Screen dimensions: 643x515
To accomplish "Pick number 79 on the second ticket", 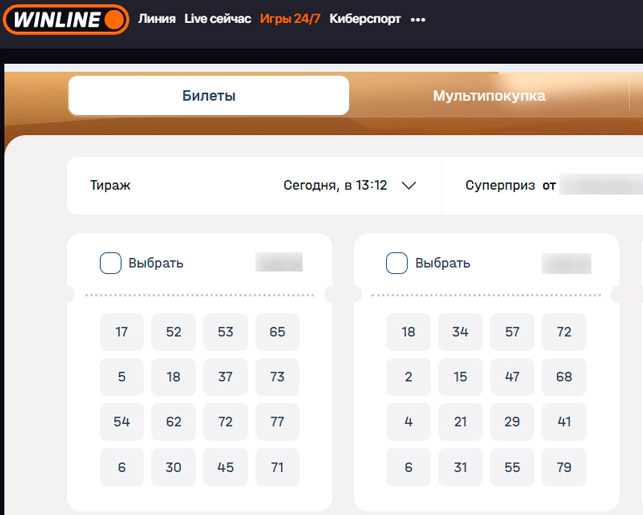I will pyautogui.click(x=564, y=467).
